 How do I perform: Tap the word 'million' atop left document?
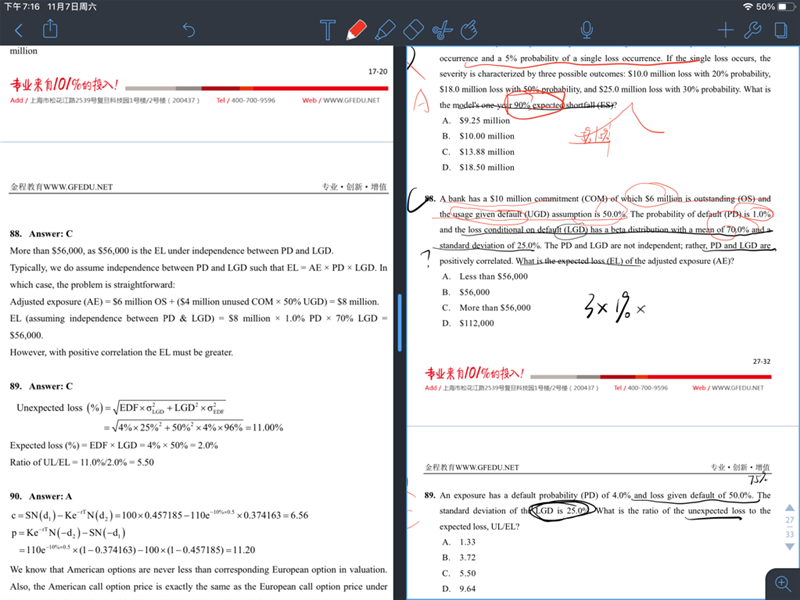pos(23,51)
